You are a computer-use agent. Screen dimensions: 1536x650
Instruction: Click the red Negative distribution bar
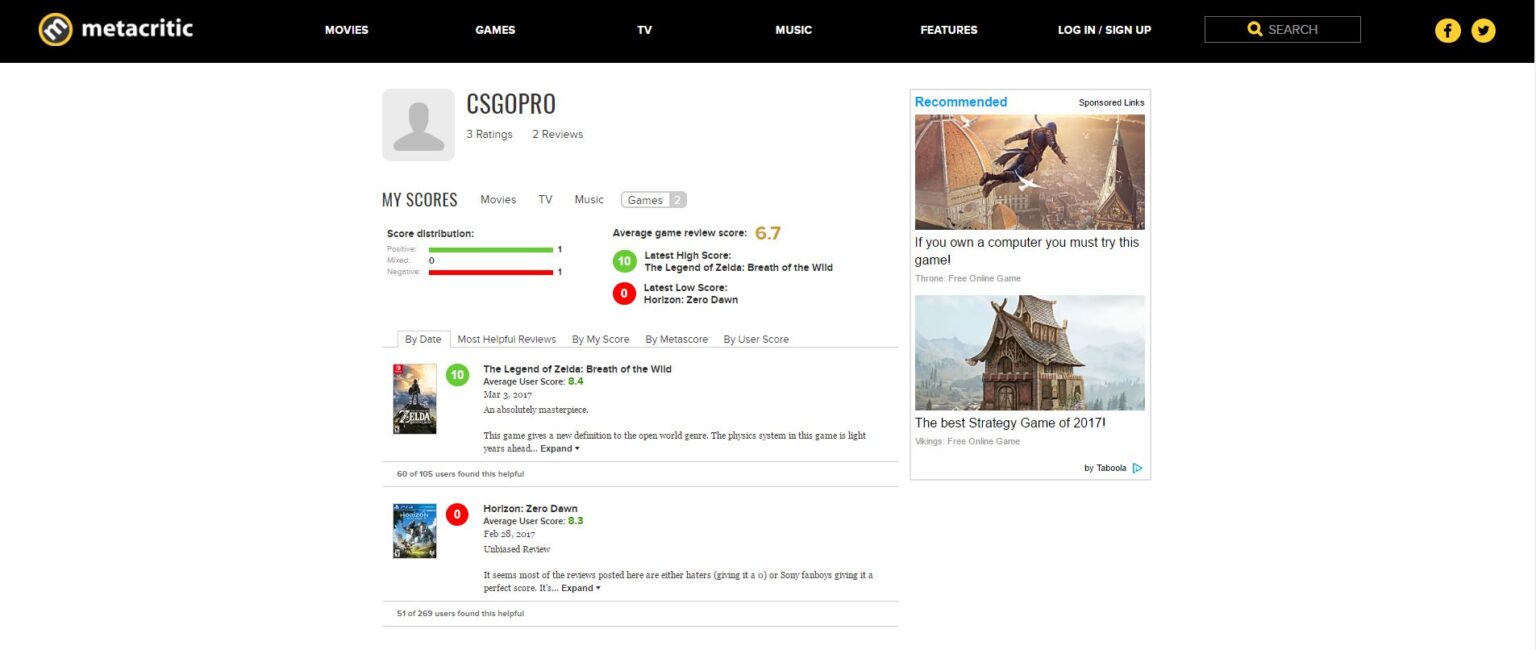click(491, 272)
